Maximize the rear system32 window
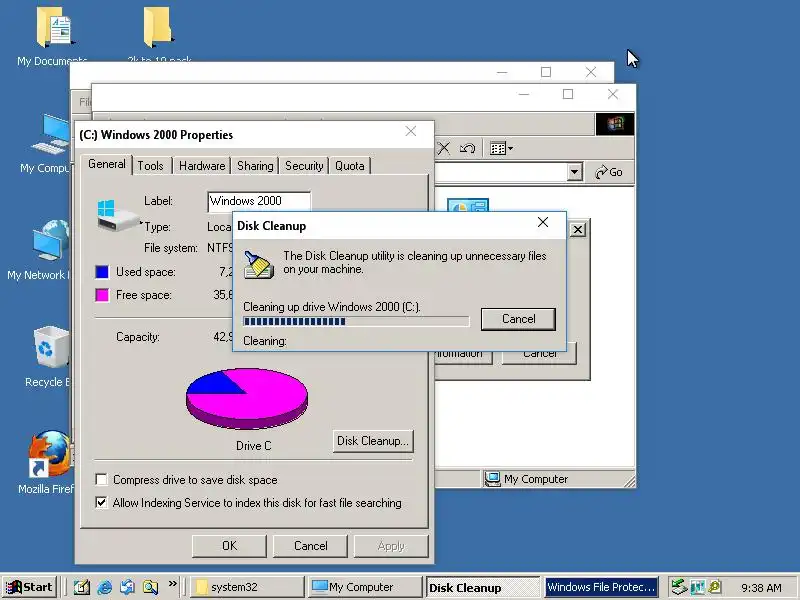The width and height of the screenshot is (800, 600). (546, 72)
